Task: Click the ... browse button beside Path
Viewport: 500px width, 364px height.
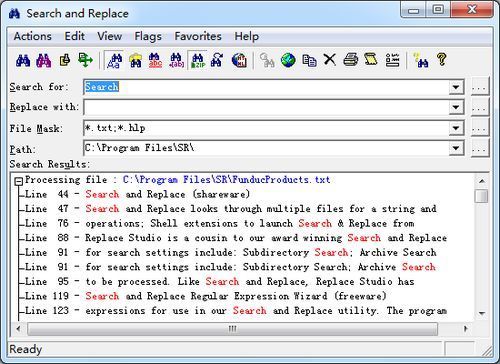Action: (479, 148)
